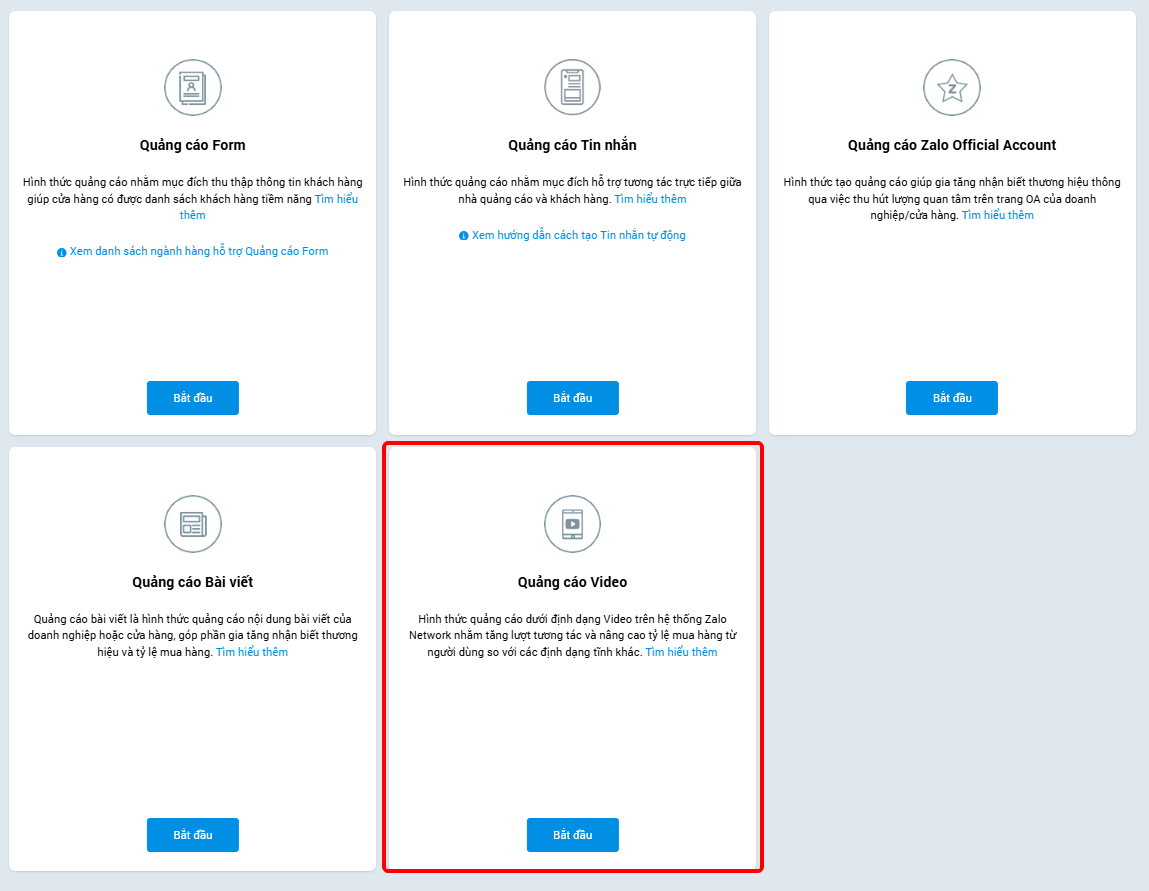Open Tìm hiểu thêm in Official Account card

[x=998, y=215]
